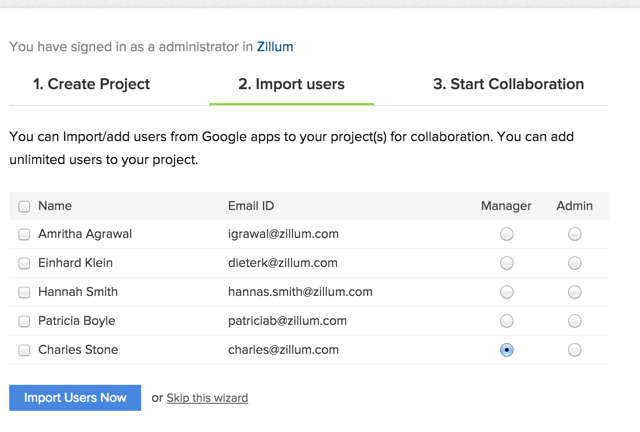This screenshot has height=432, width=640.
Task: Check the select-all checkbox beside Name
Action: pos(24,206)
